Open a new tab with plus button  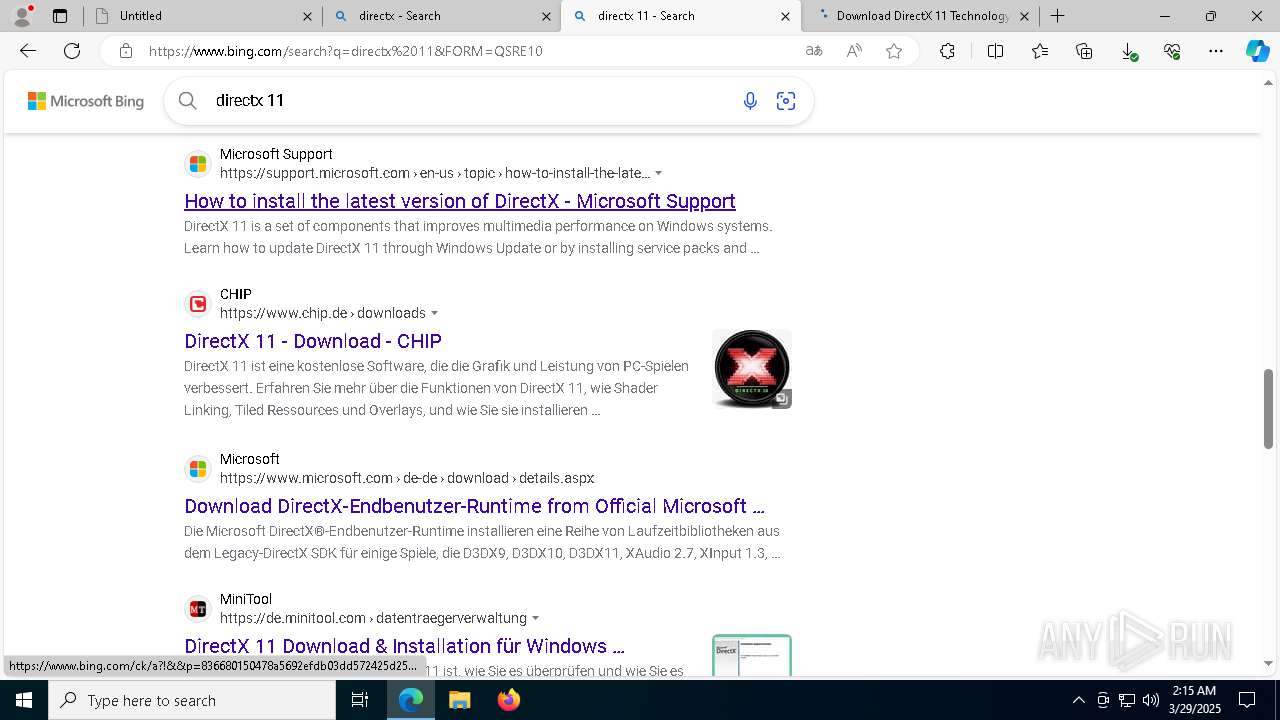tap(1057, 16)
